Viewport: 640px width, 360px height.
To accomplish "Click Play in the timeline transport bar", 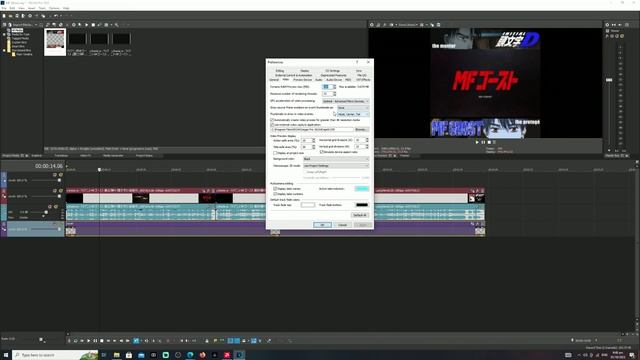I will 89,340.
